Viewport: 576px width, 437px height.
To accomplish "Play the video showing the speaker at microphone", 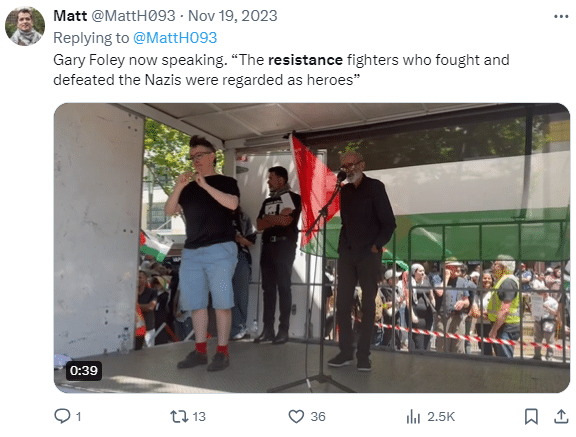I will pos(312,248).
